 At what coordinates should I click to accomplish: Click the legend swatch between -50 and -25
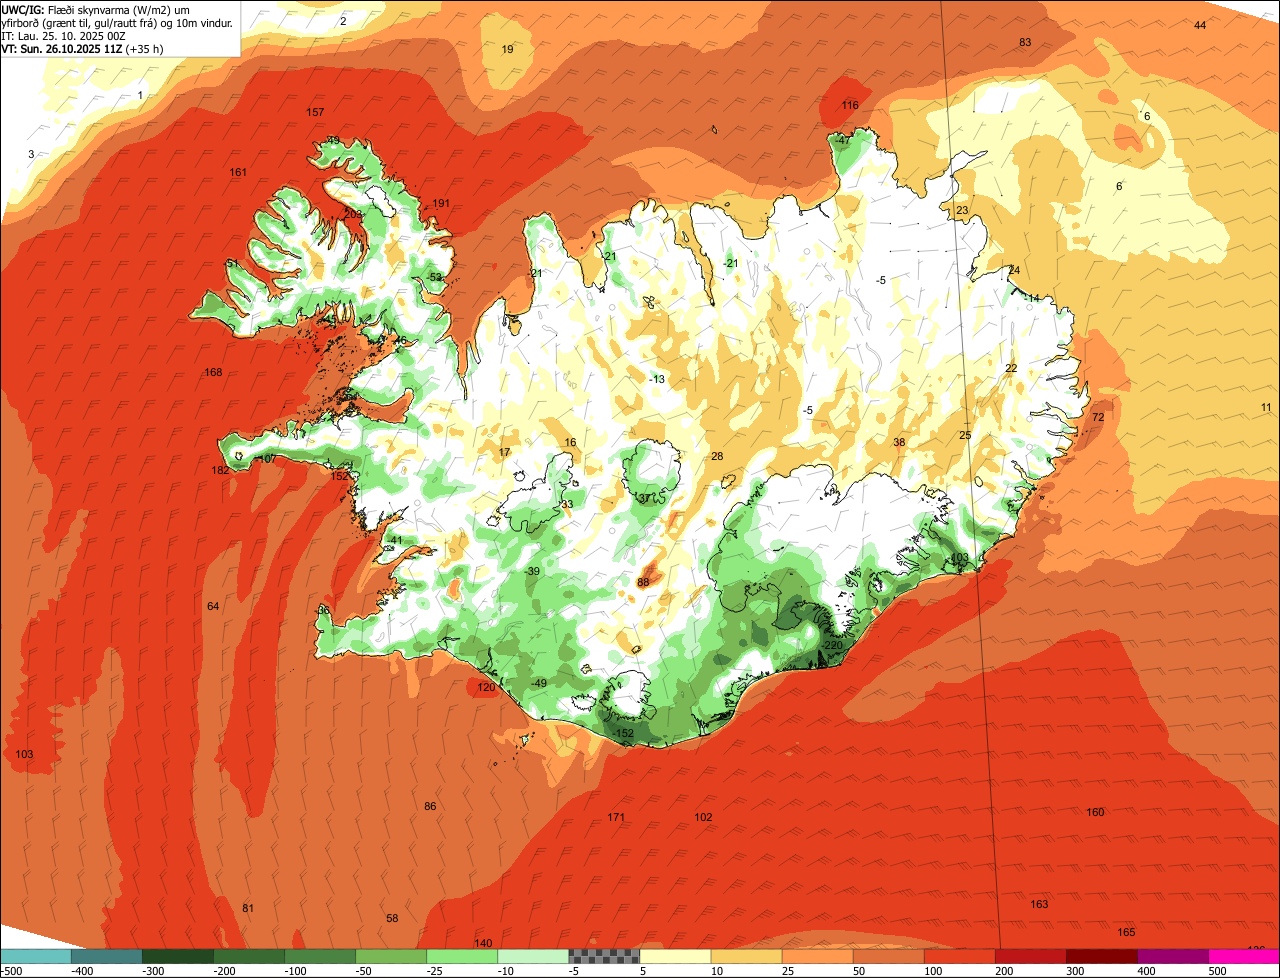point(391,956)
